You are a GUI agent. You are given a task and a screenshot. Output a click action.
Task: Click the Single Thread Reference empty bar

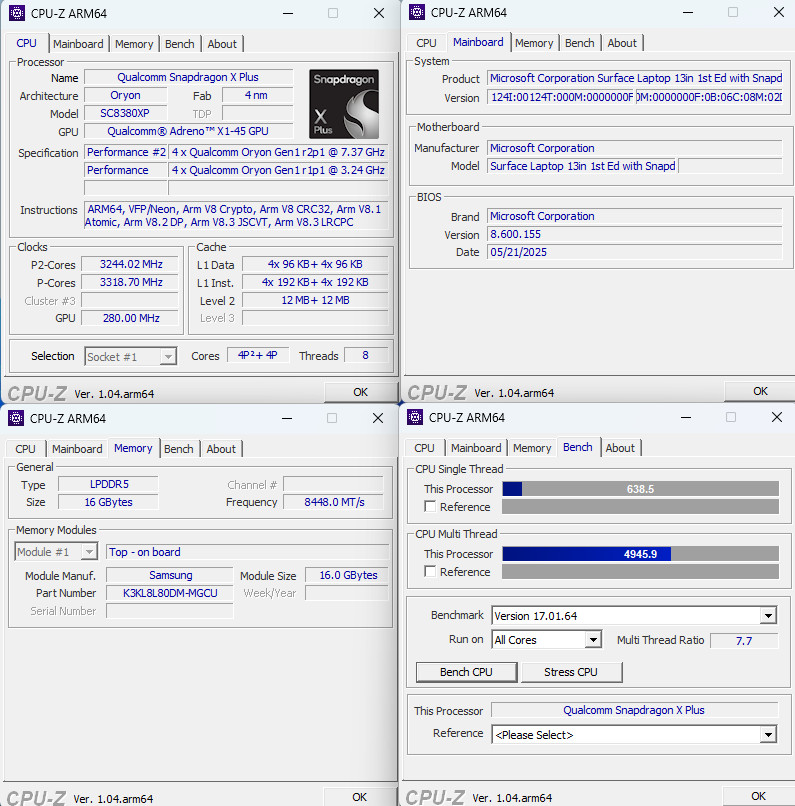click(x=640, y=506)
